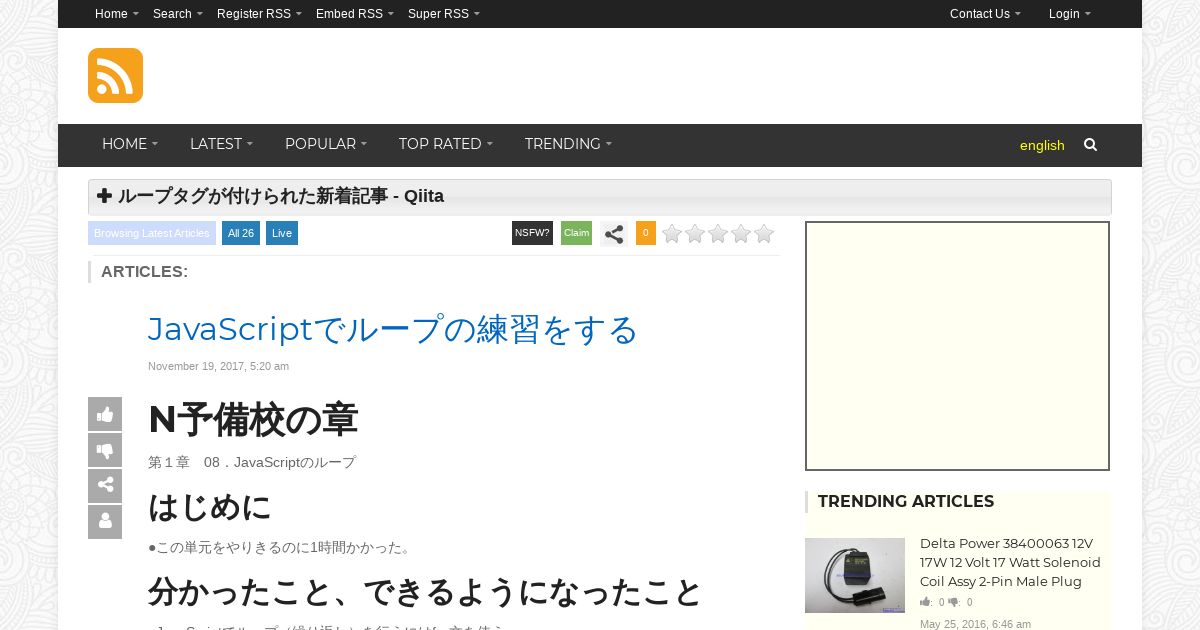Rate the feed five stars

pos(764,234)
